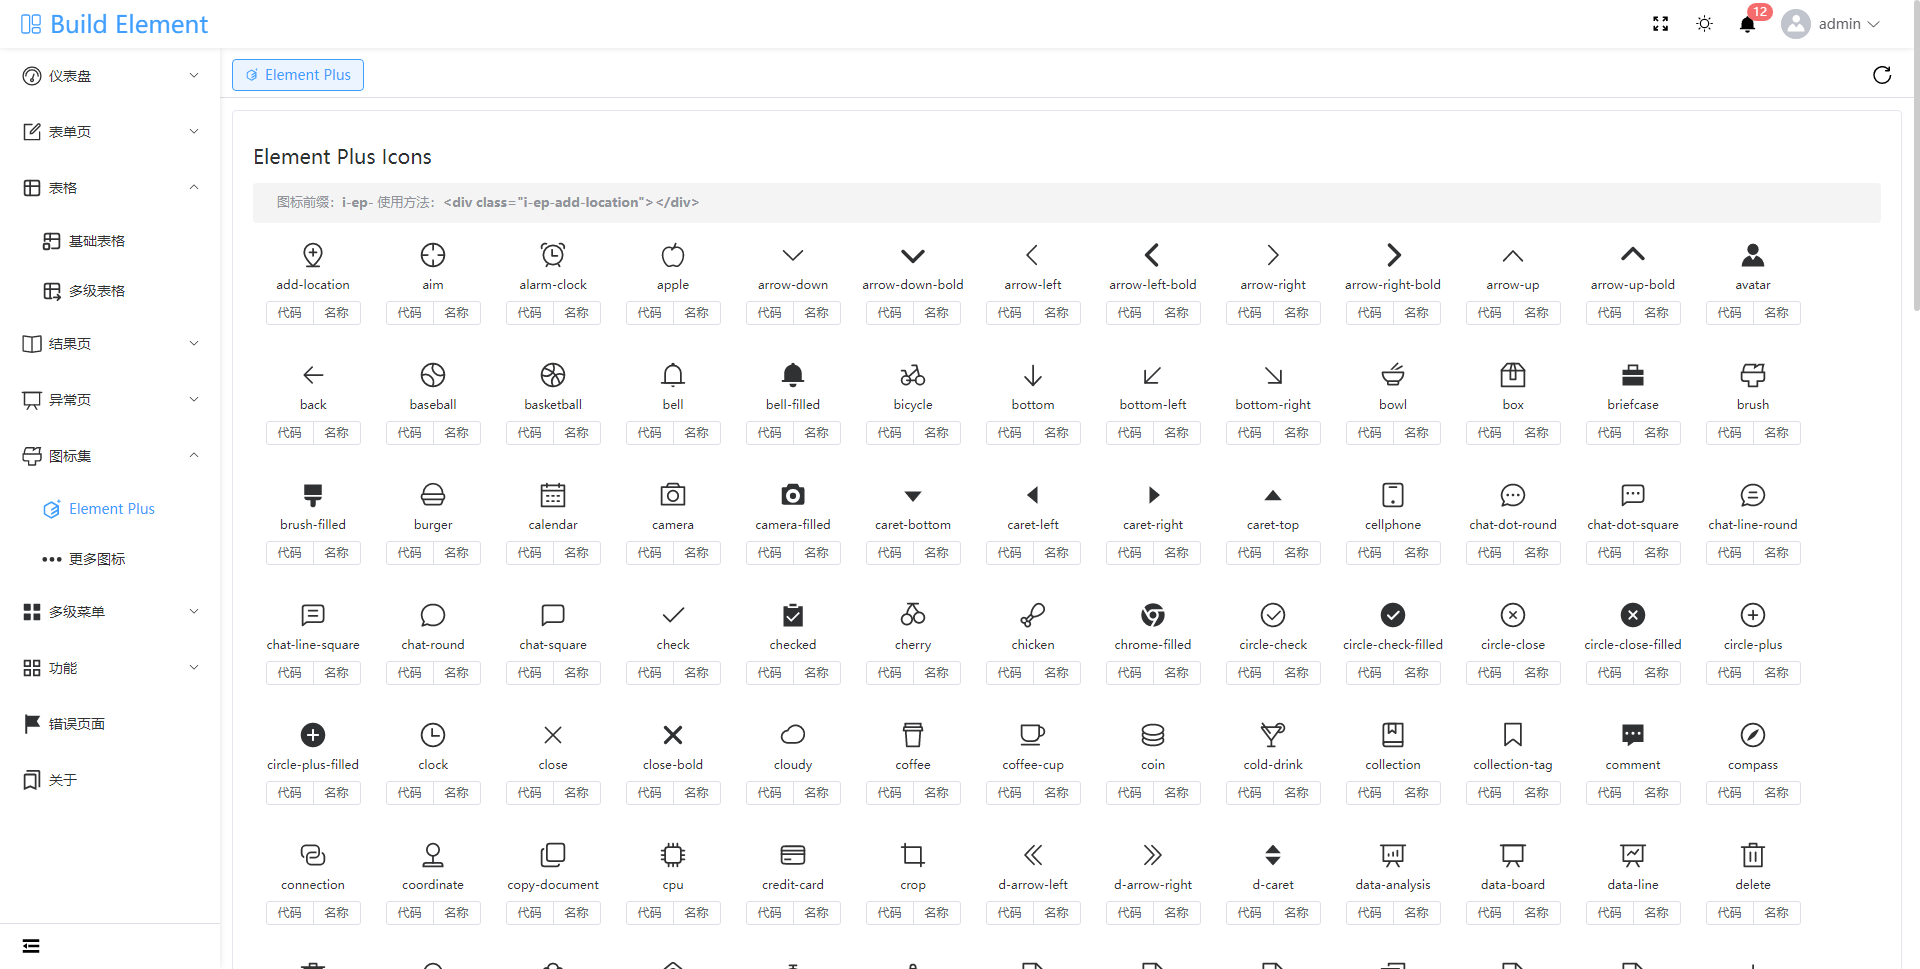1920x969 pixels.
Task: Click the 'Element Plus Icons' heading text
Action: point(342,157)
